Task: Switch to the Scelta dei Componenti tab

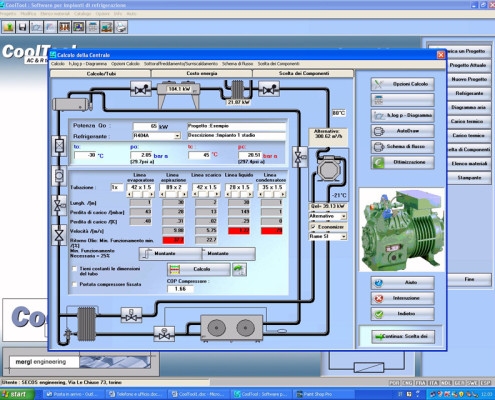Action: point(303,73)
